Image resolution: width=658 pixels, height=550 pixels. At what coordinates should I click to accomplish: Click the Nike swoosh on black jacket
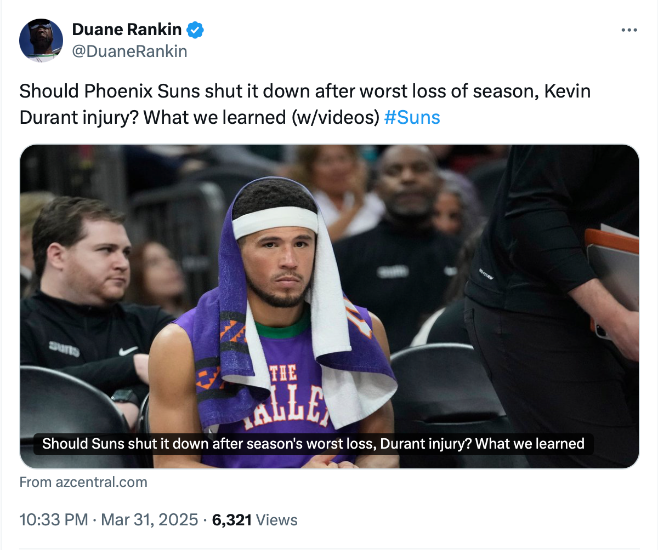(128, 351)
